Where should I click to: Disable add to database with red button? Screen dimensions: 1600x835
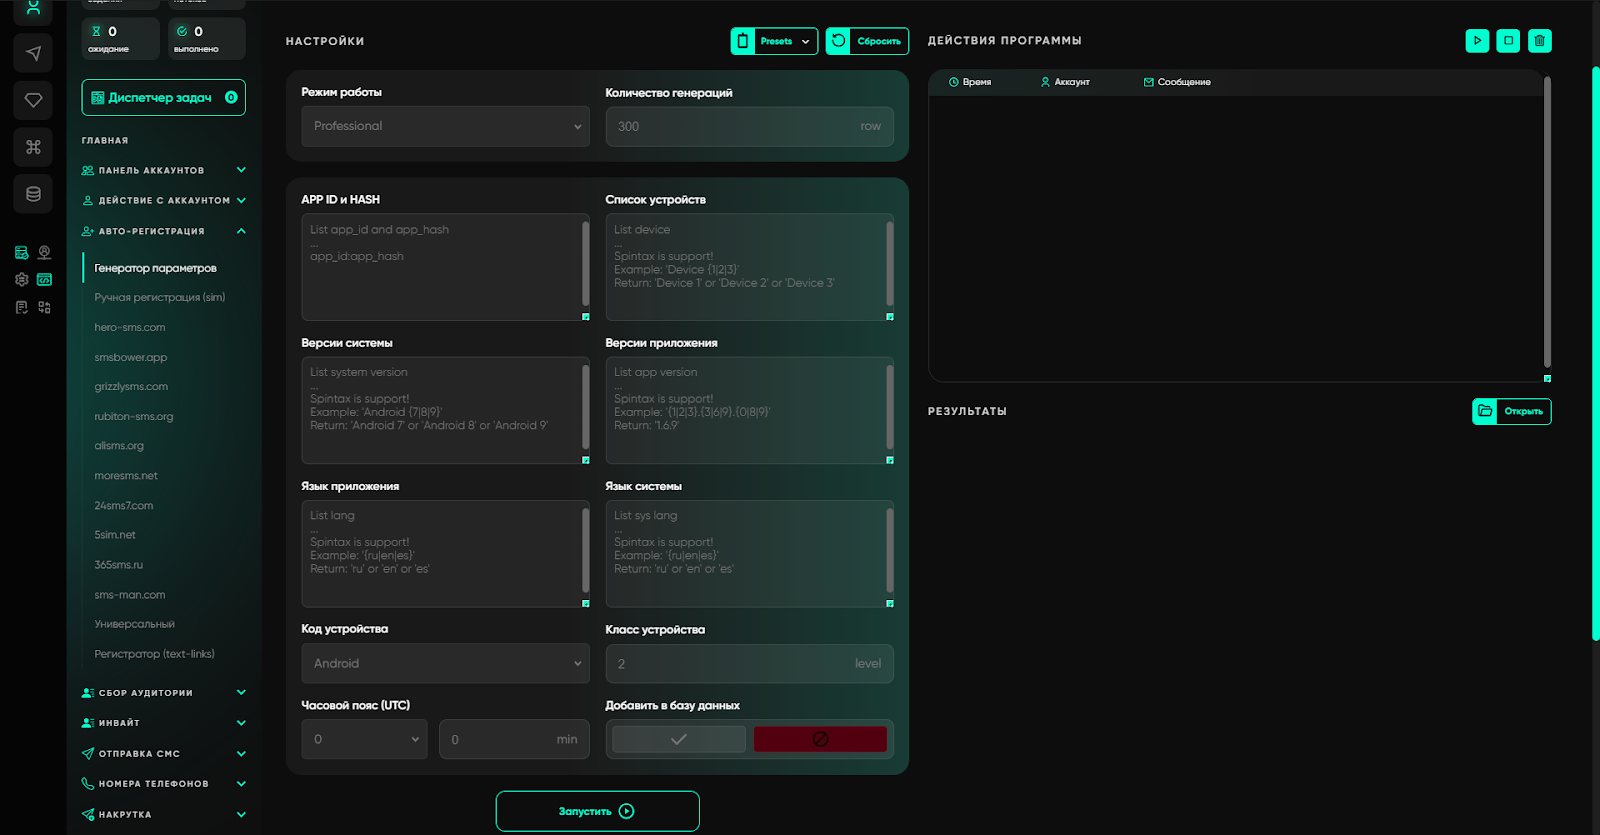click(x=820, y=739)
